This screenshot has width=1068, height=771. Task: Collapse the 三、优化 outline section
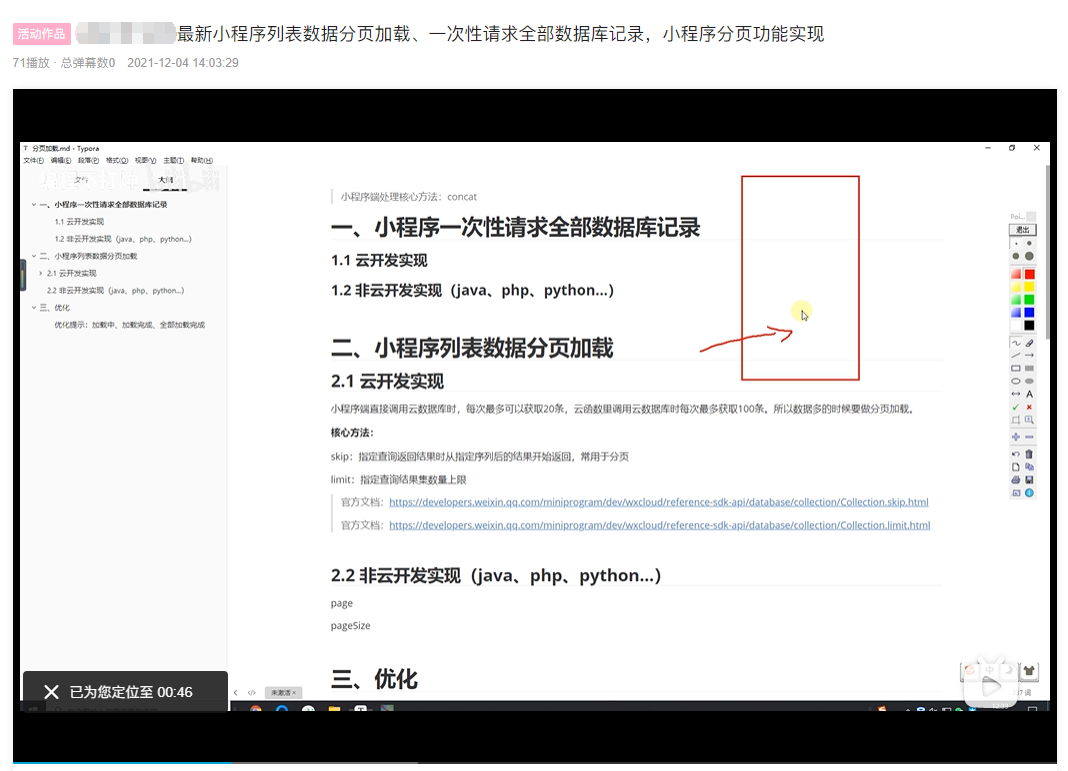[33, 306]
